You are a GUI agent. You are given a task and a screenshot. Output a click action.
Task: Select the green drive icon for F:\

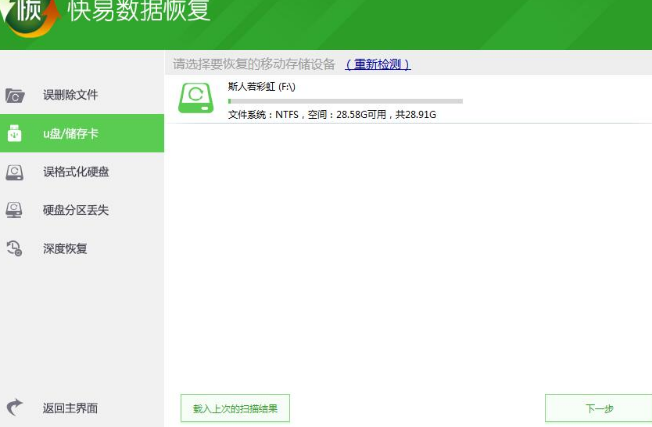click(197, 99)
